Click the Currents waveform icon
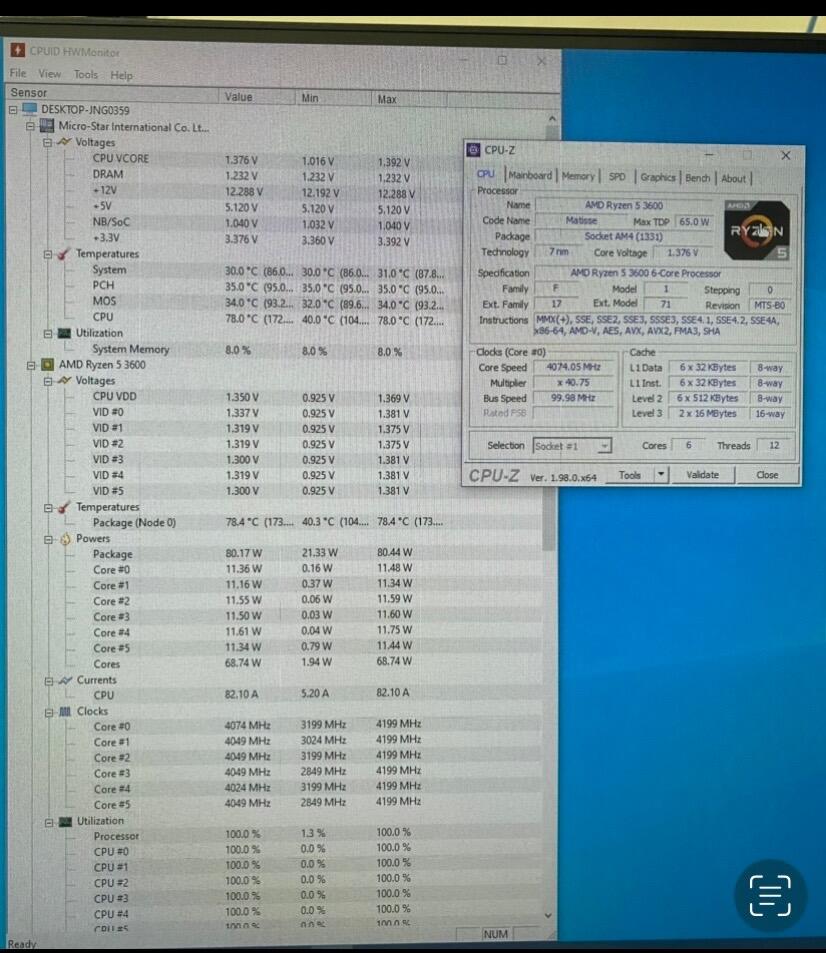826x953 pixels. click(65, 680)
